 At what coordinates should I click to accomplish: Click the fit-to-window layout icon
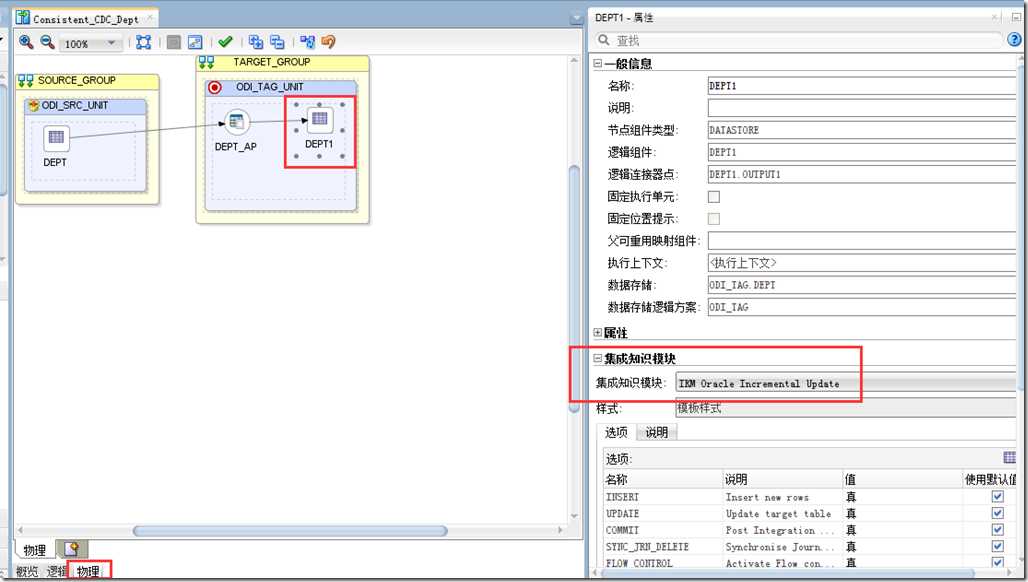click(144, 43)
